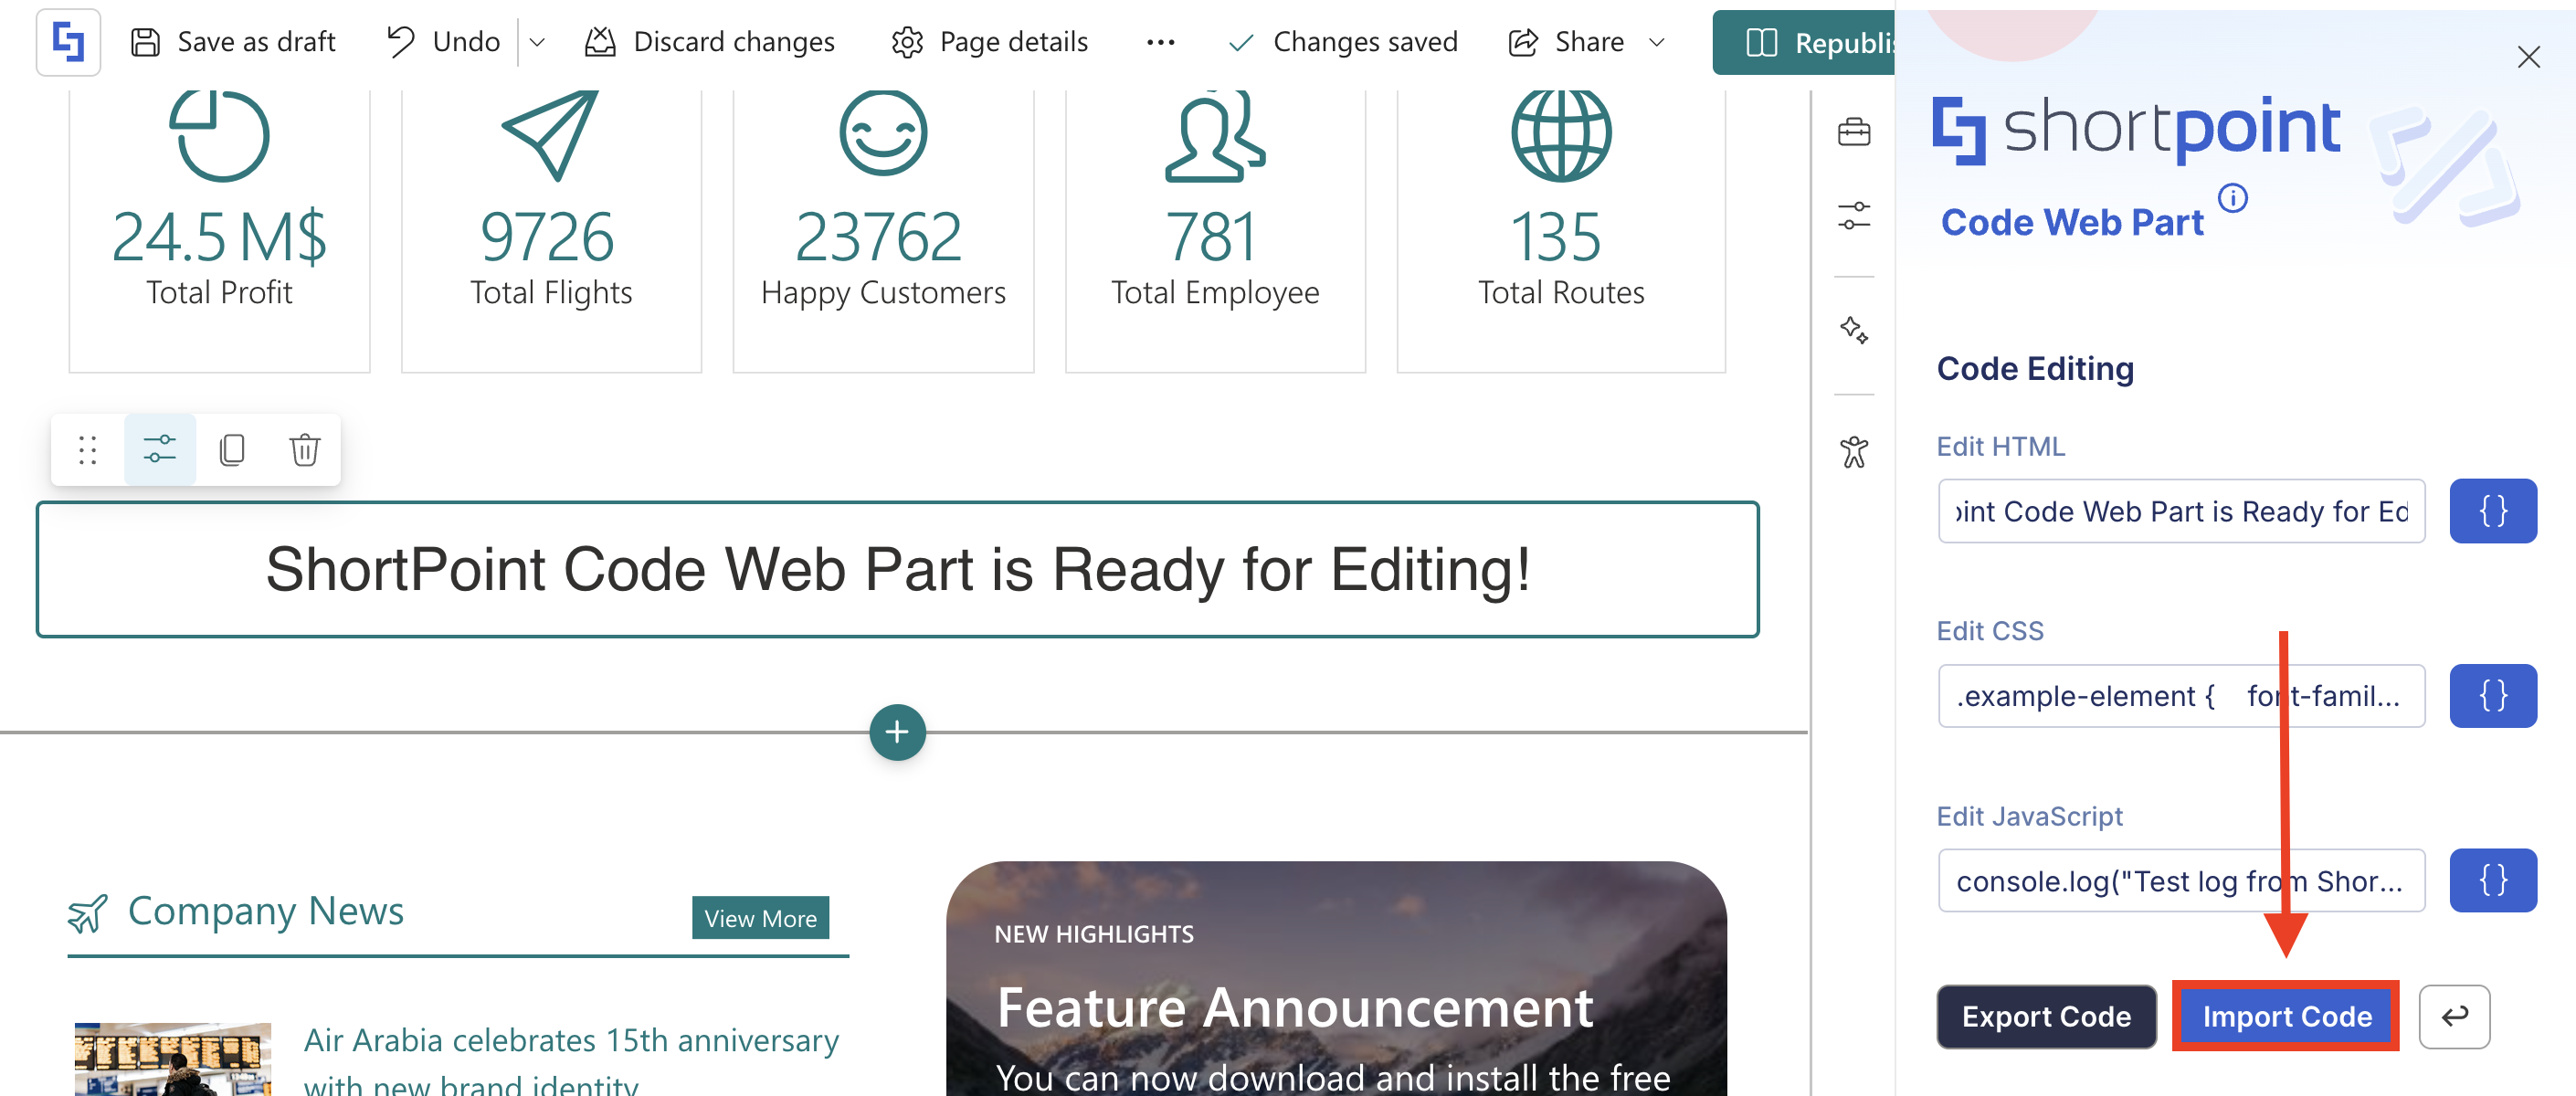Open the toolbox briefcase icon in the side rail
The image size is (2576, 1096).
tap(1854, 132)
